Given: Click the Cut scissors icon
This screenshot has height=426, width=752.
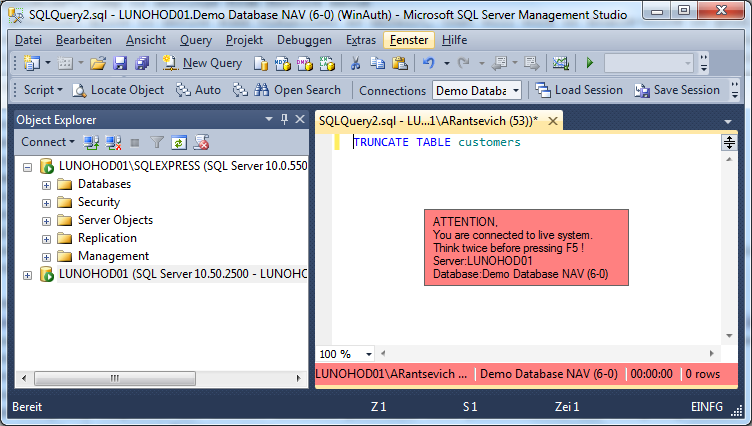Looking at the screenshot, I should point(355,63).
